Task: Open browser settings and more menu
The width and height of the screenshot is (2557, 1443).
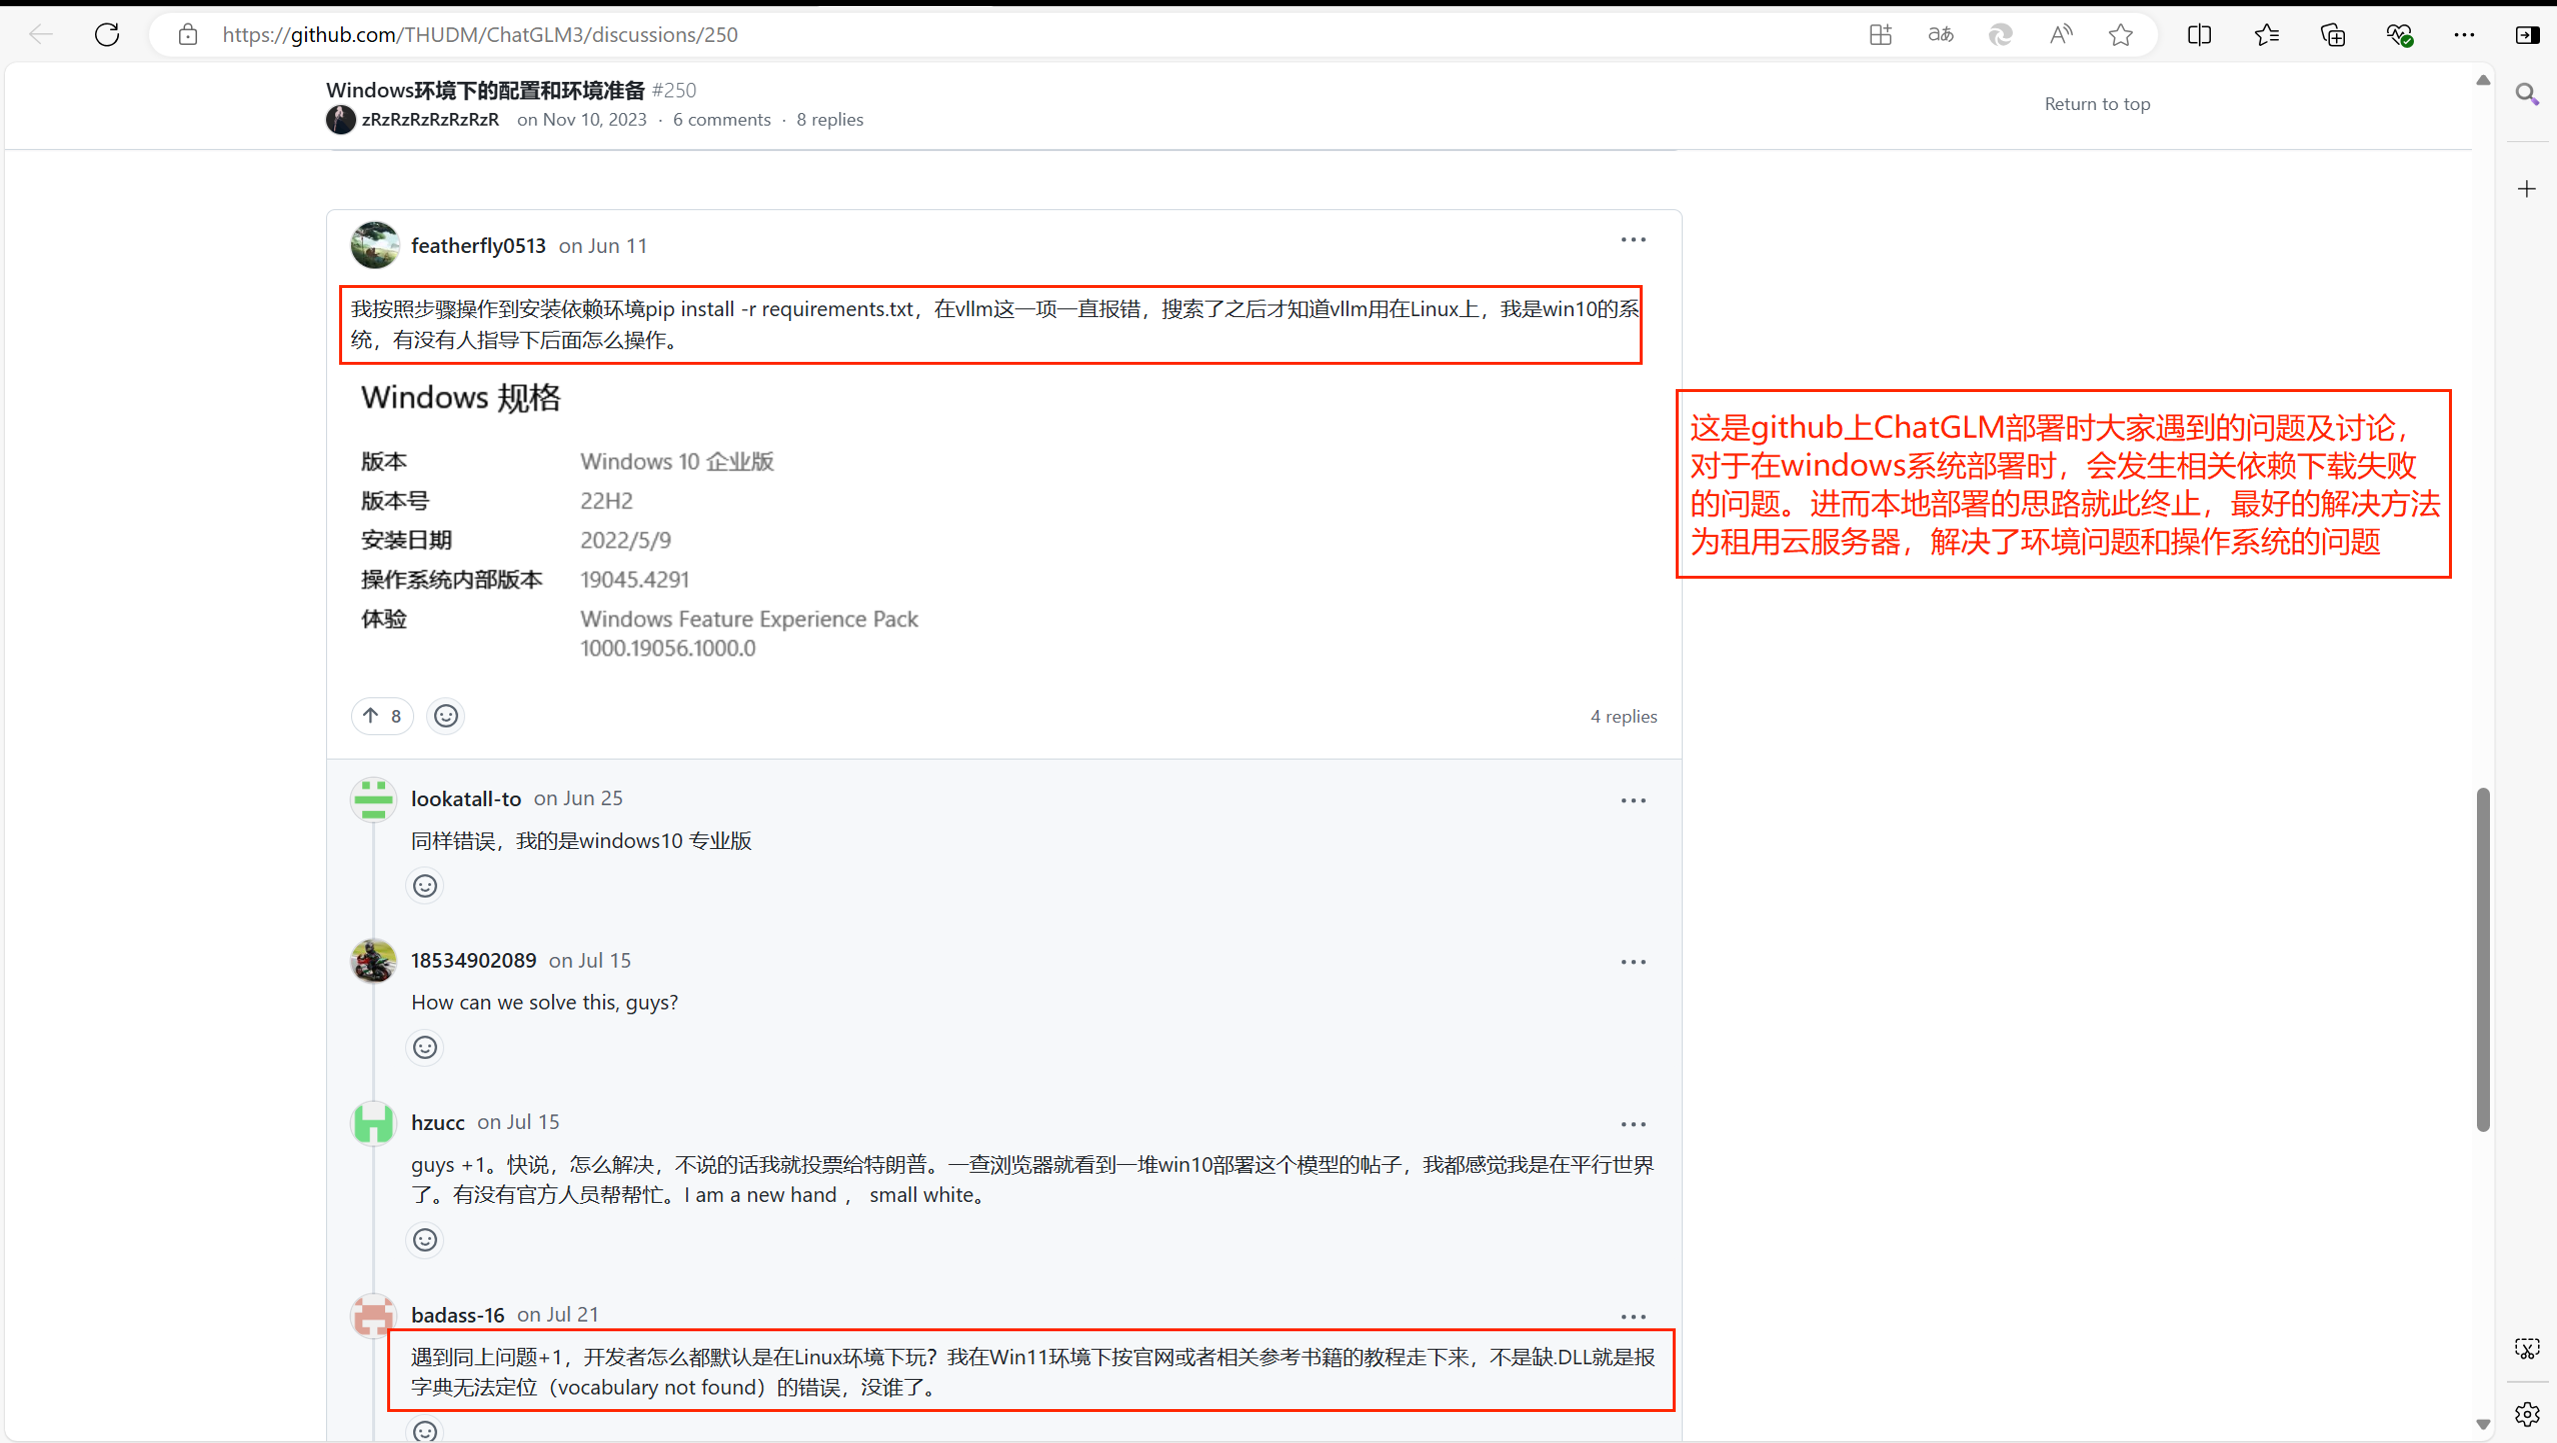Action: pyautogui.click(x=2464, y=35)
